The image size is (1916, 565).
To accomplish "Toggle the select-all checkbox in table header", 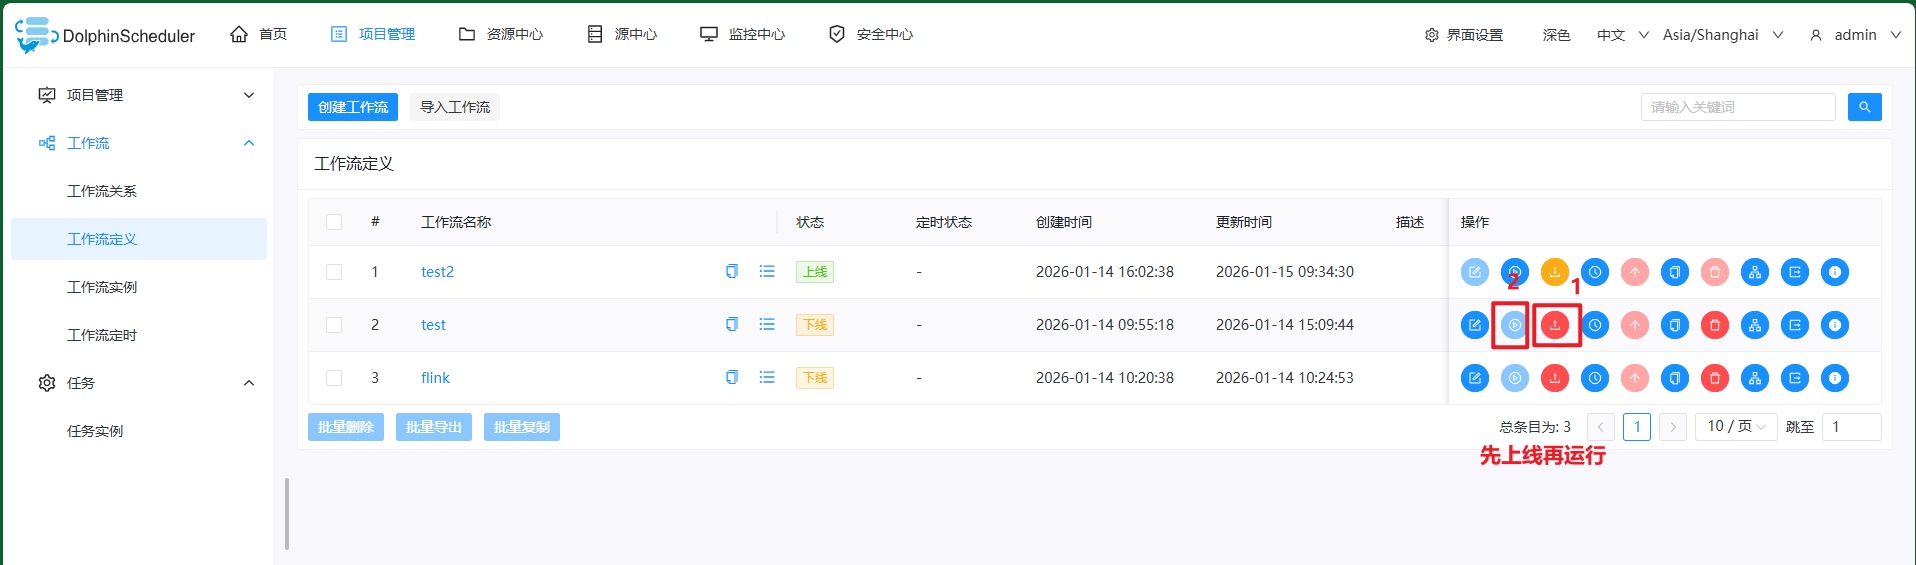I will point(334,222).
